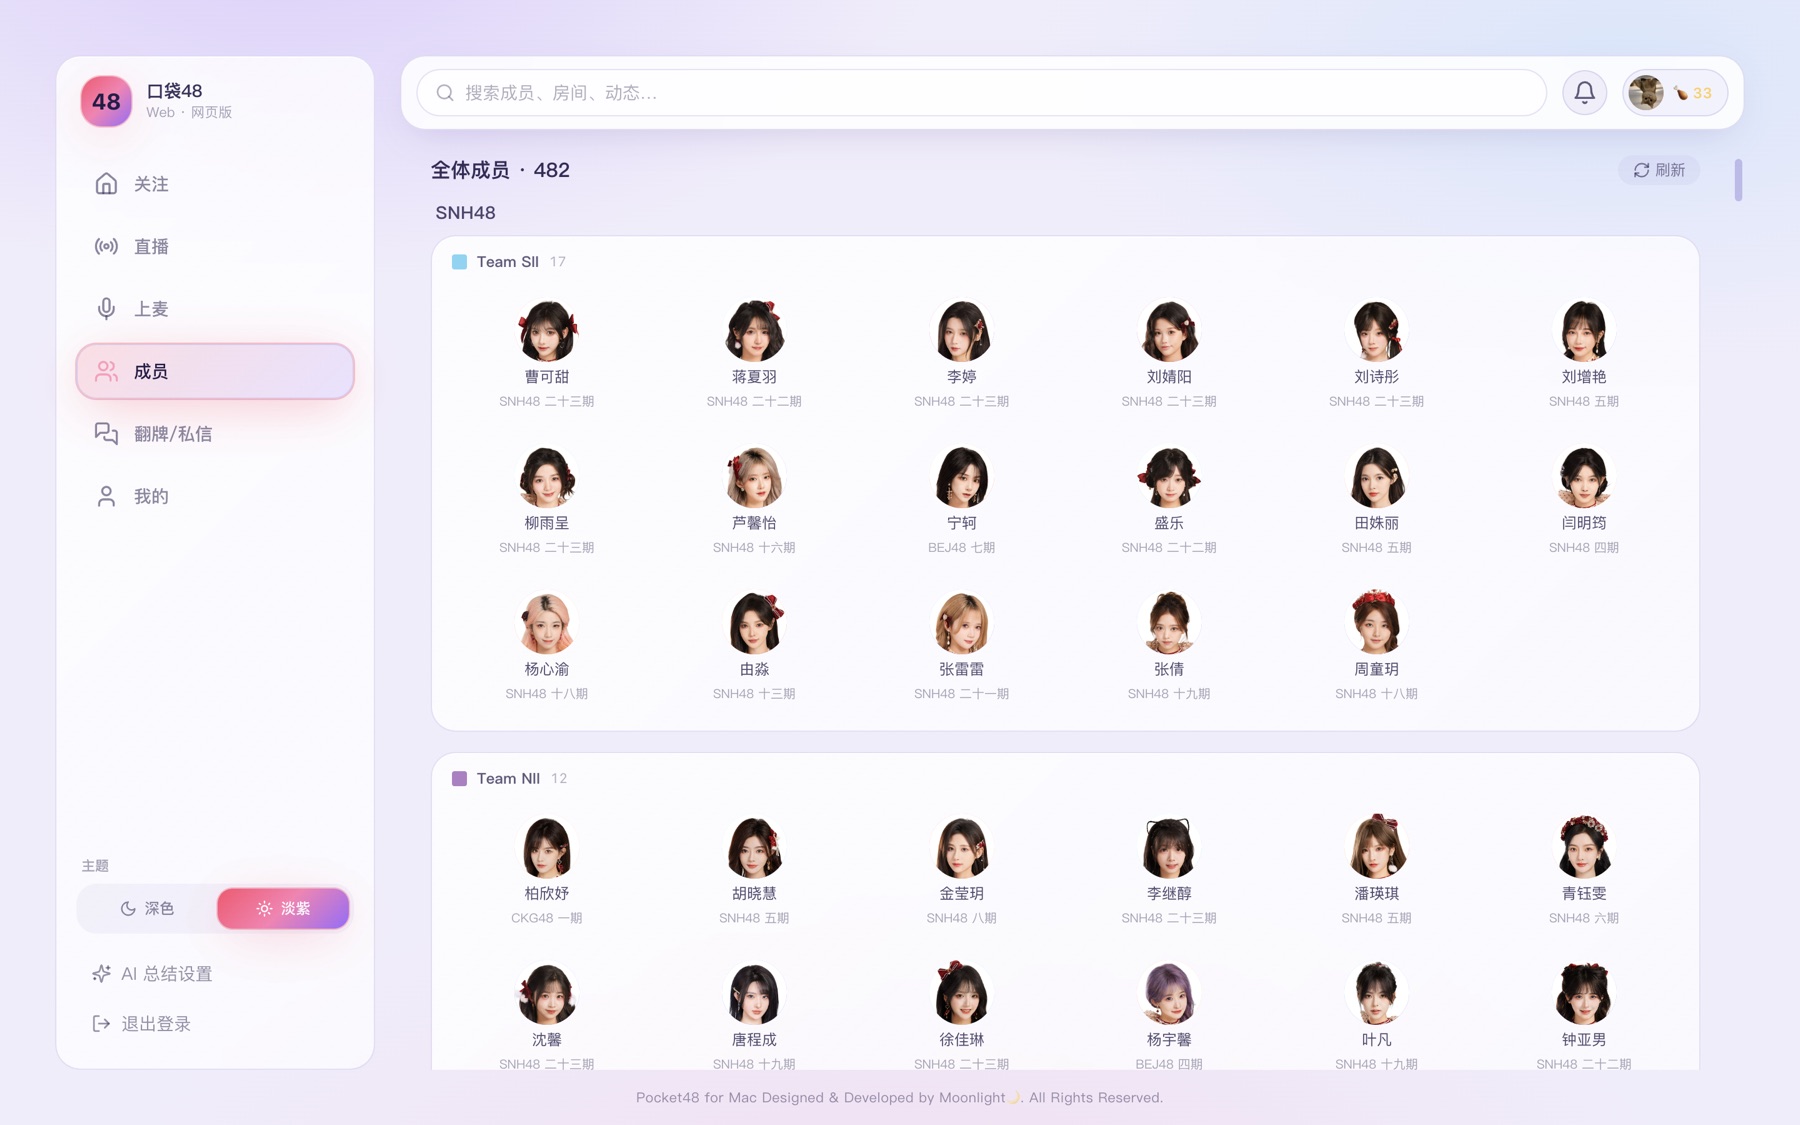Click the notification bell icon

pyautogui.click(x=1584, y=93)
